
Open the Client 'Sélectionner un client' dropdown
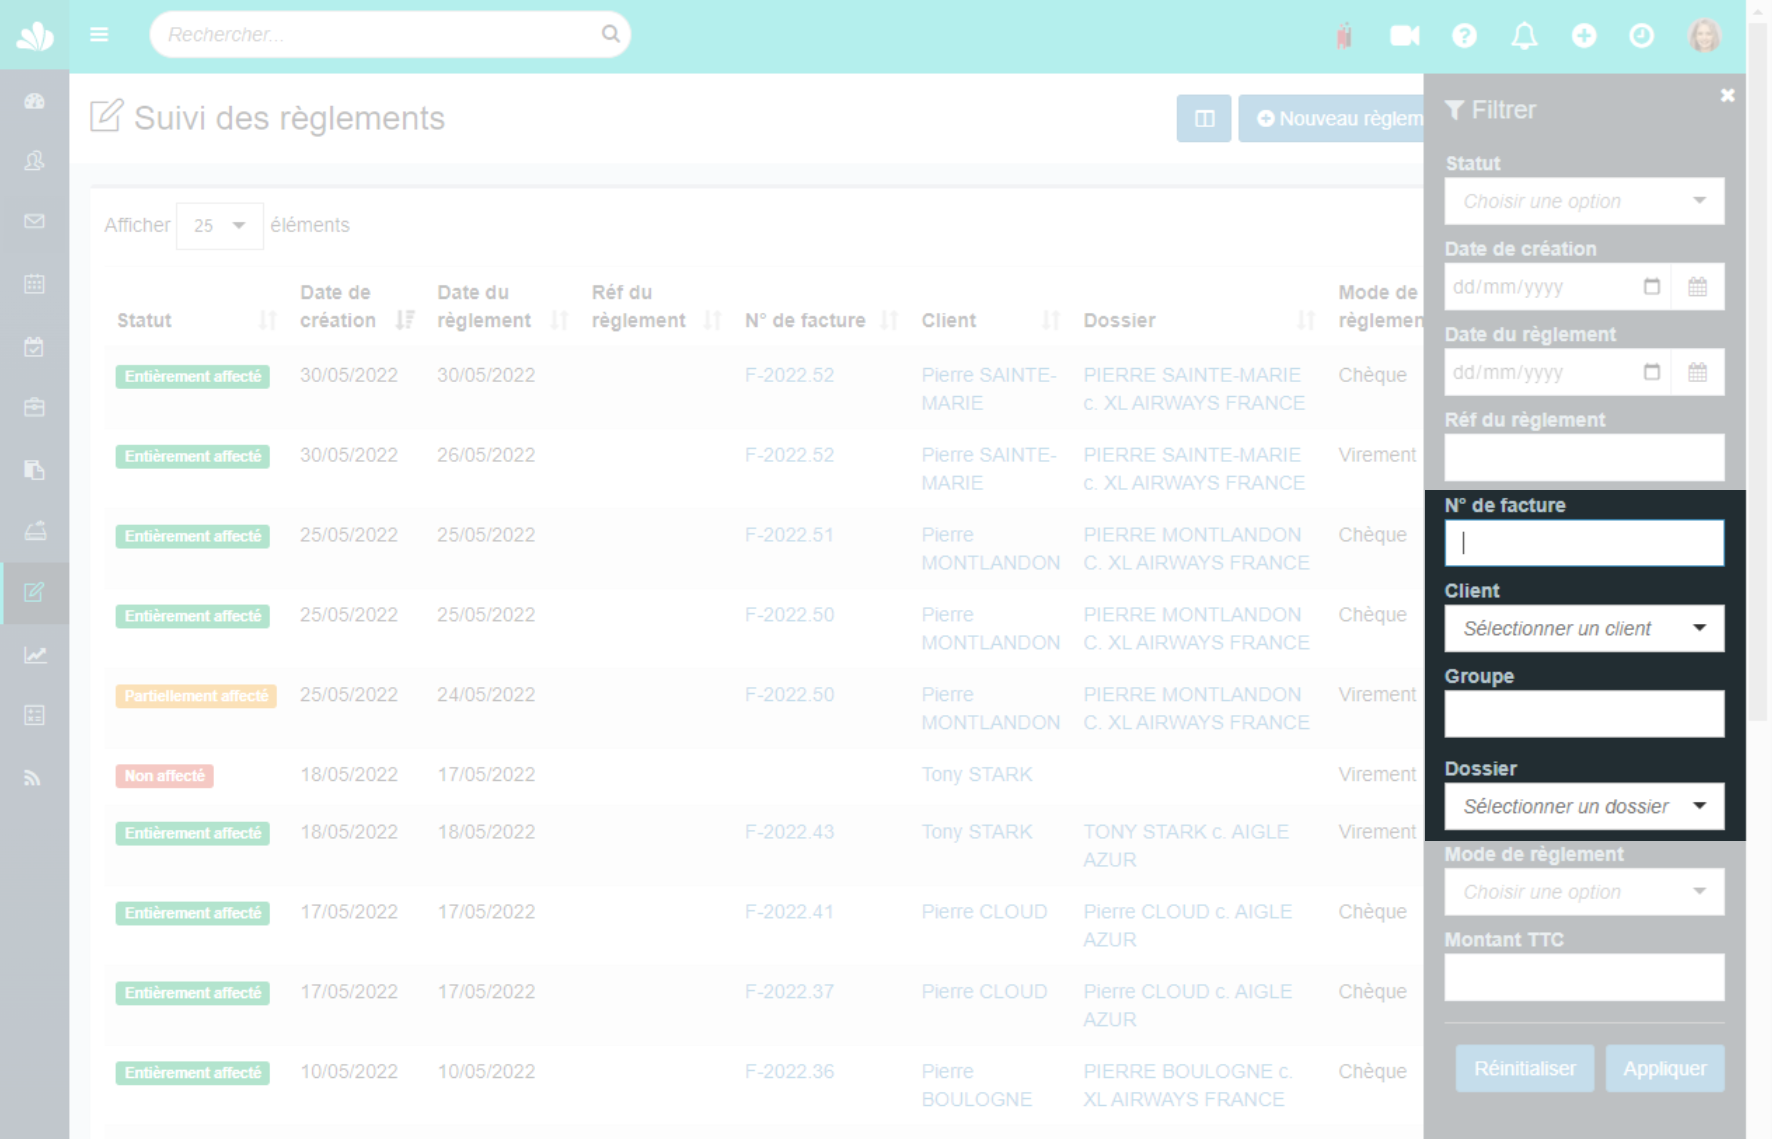tap(1584, 629)
